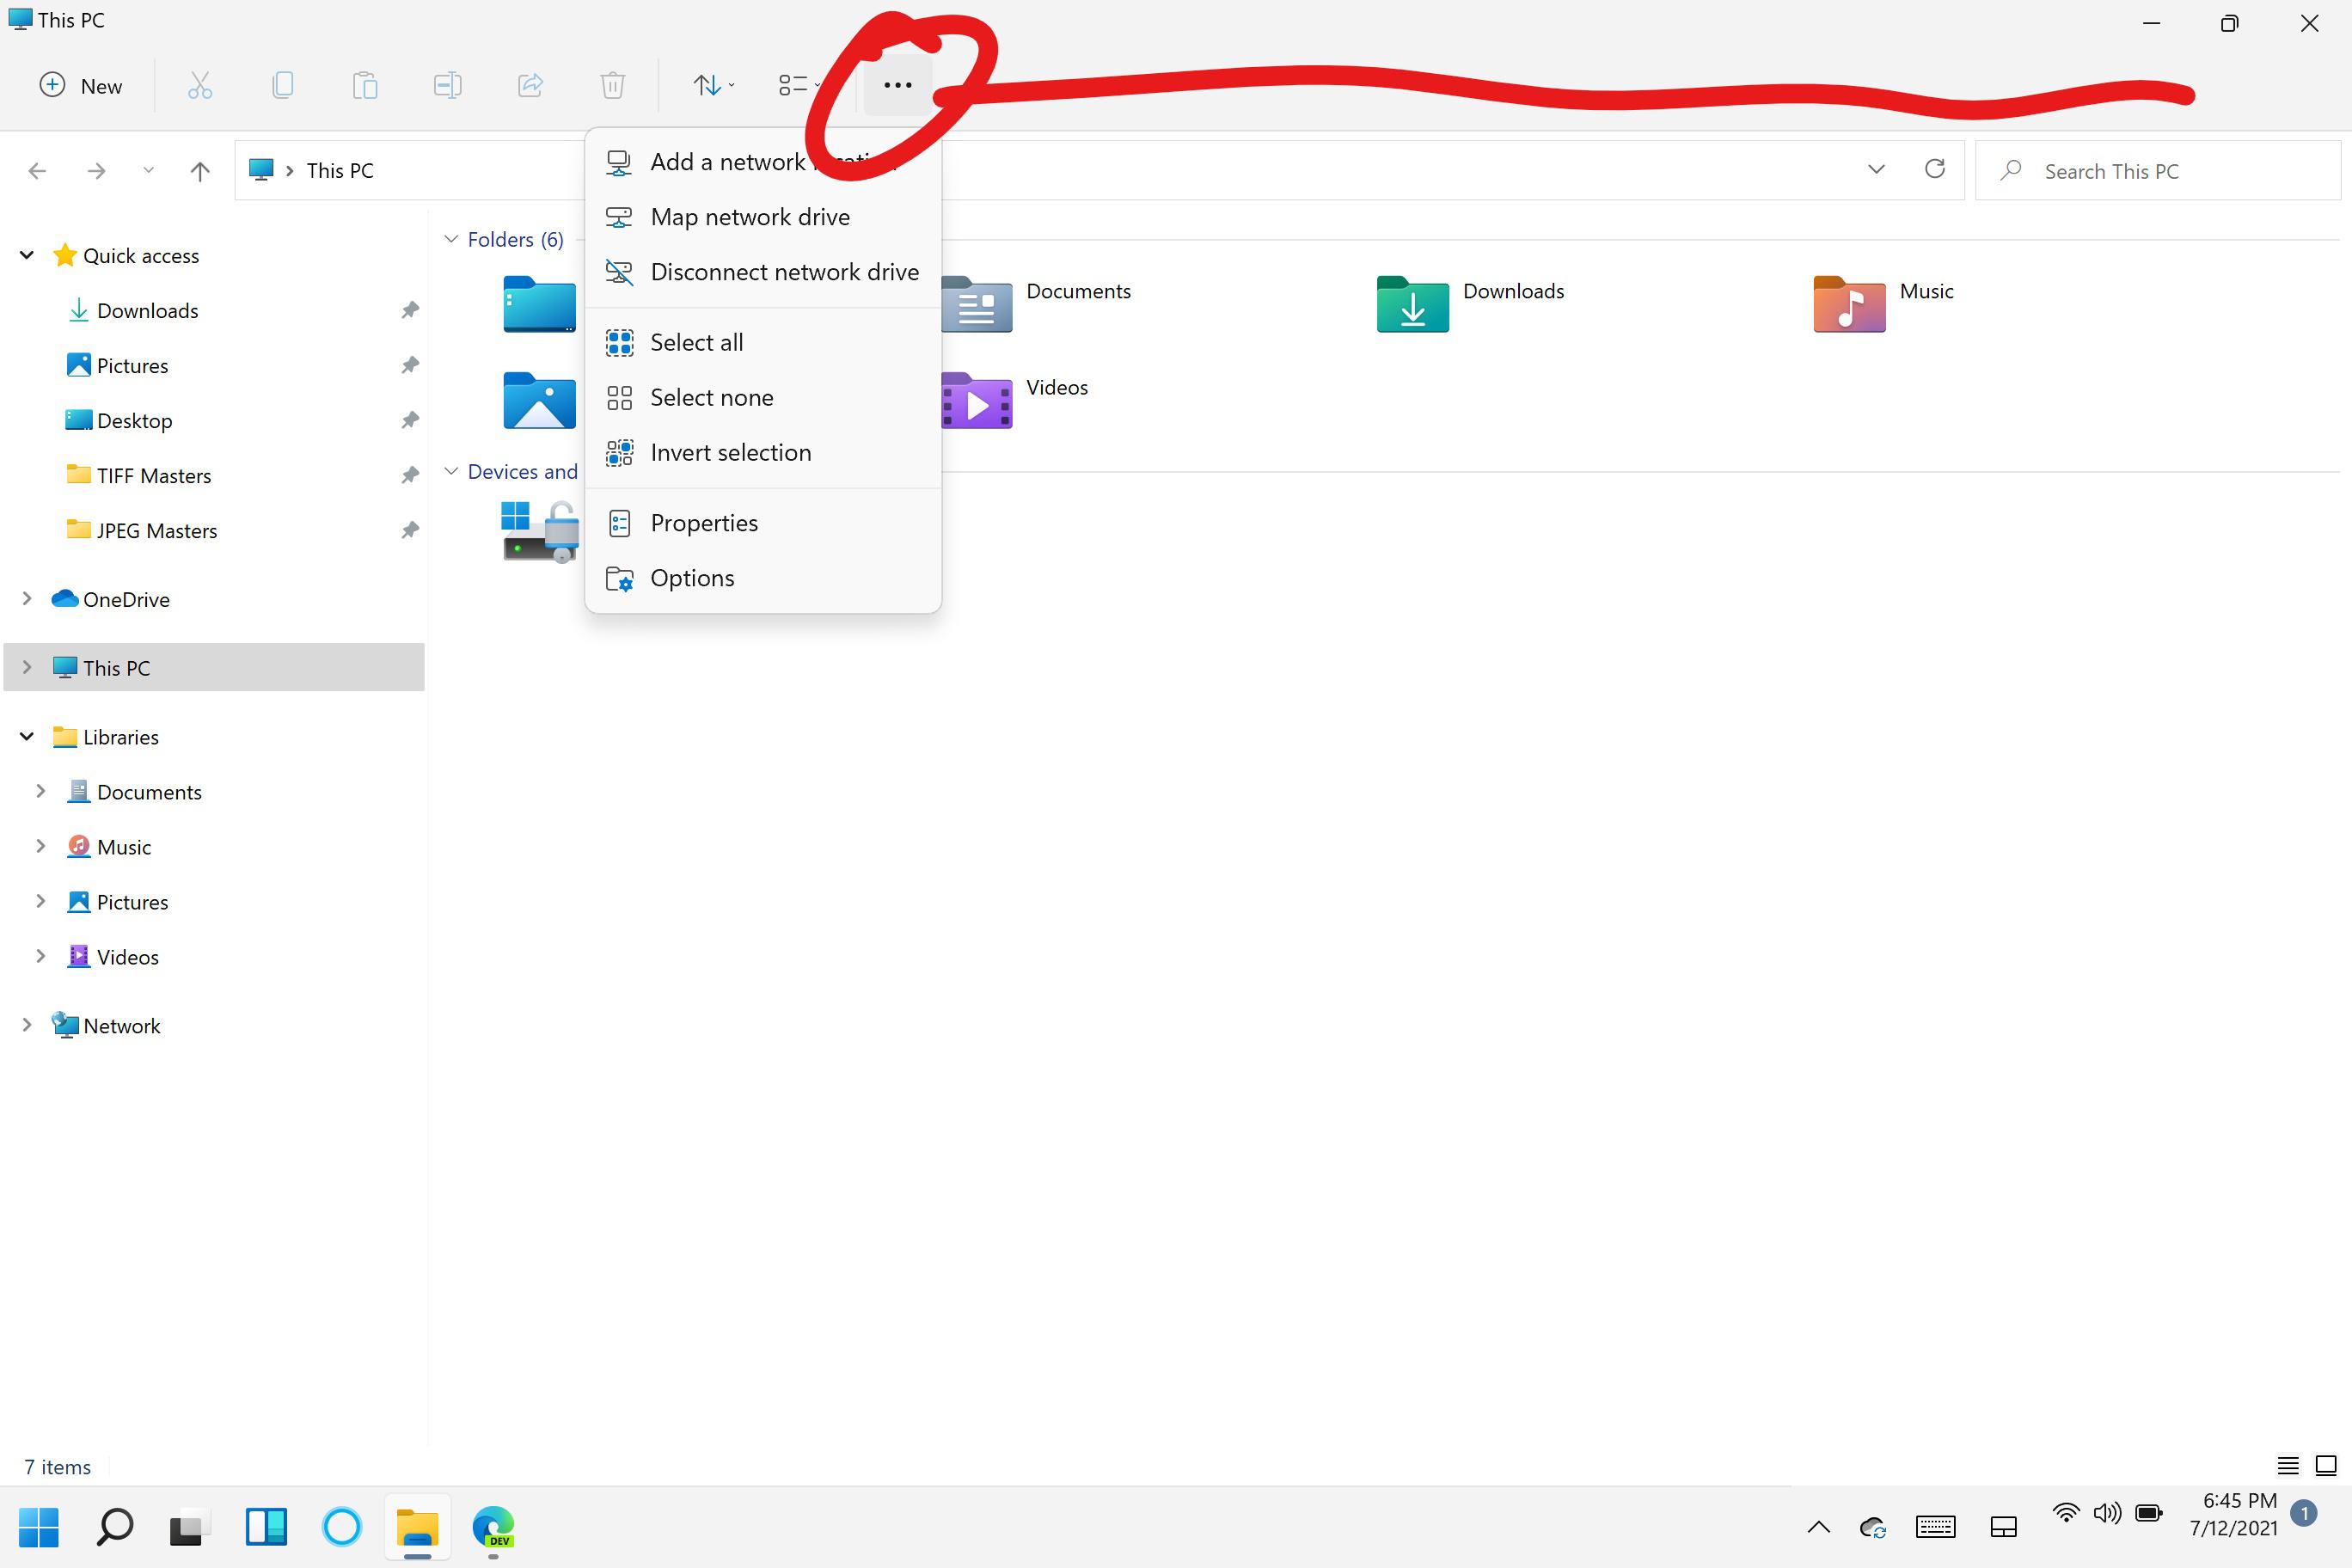Unpin Desktop from Quick access
This screenshot has height=1568, width=2352.
[x=411, y=420]
